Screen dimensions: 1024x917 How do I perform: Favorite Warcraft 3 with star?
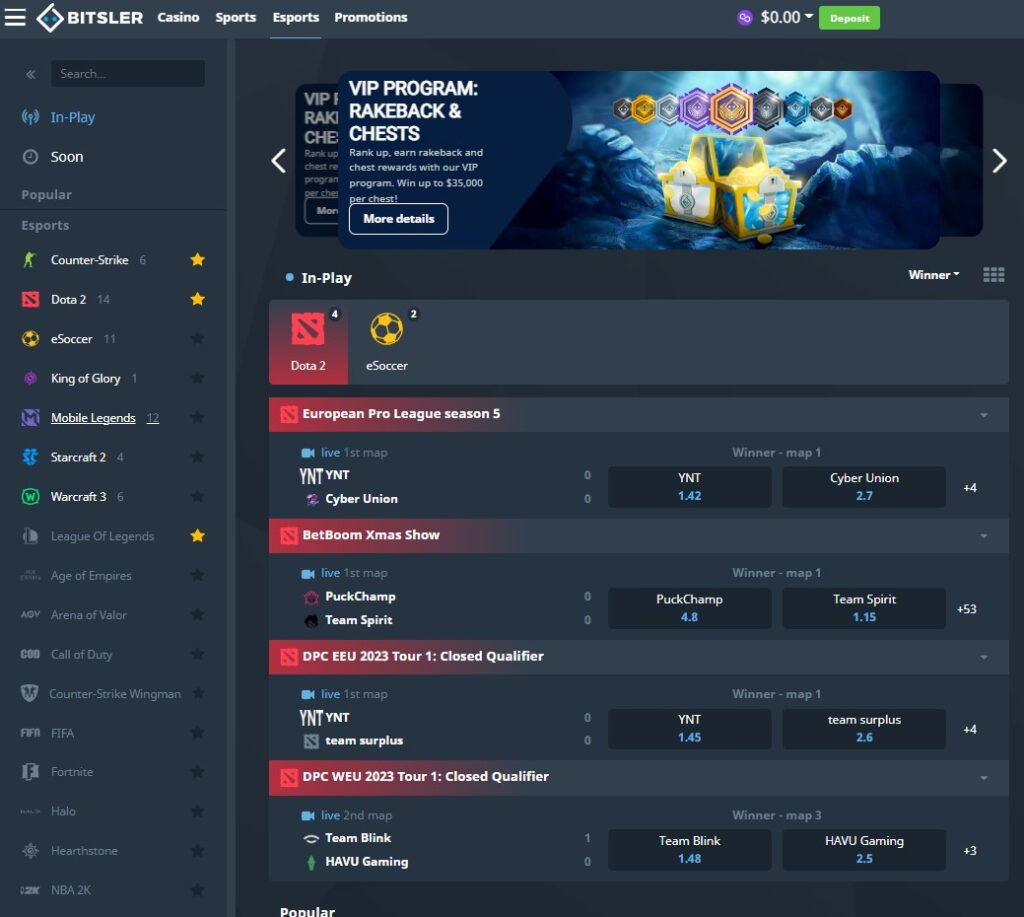point(197,496)
